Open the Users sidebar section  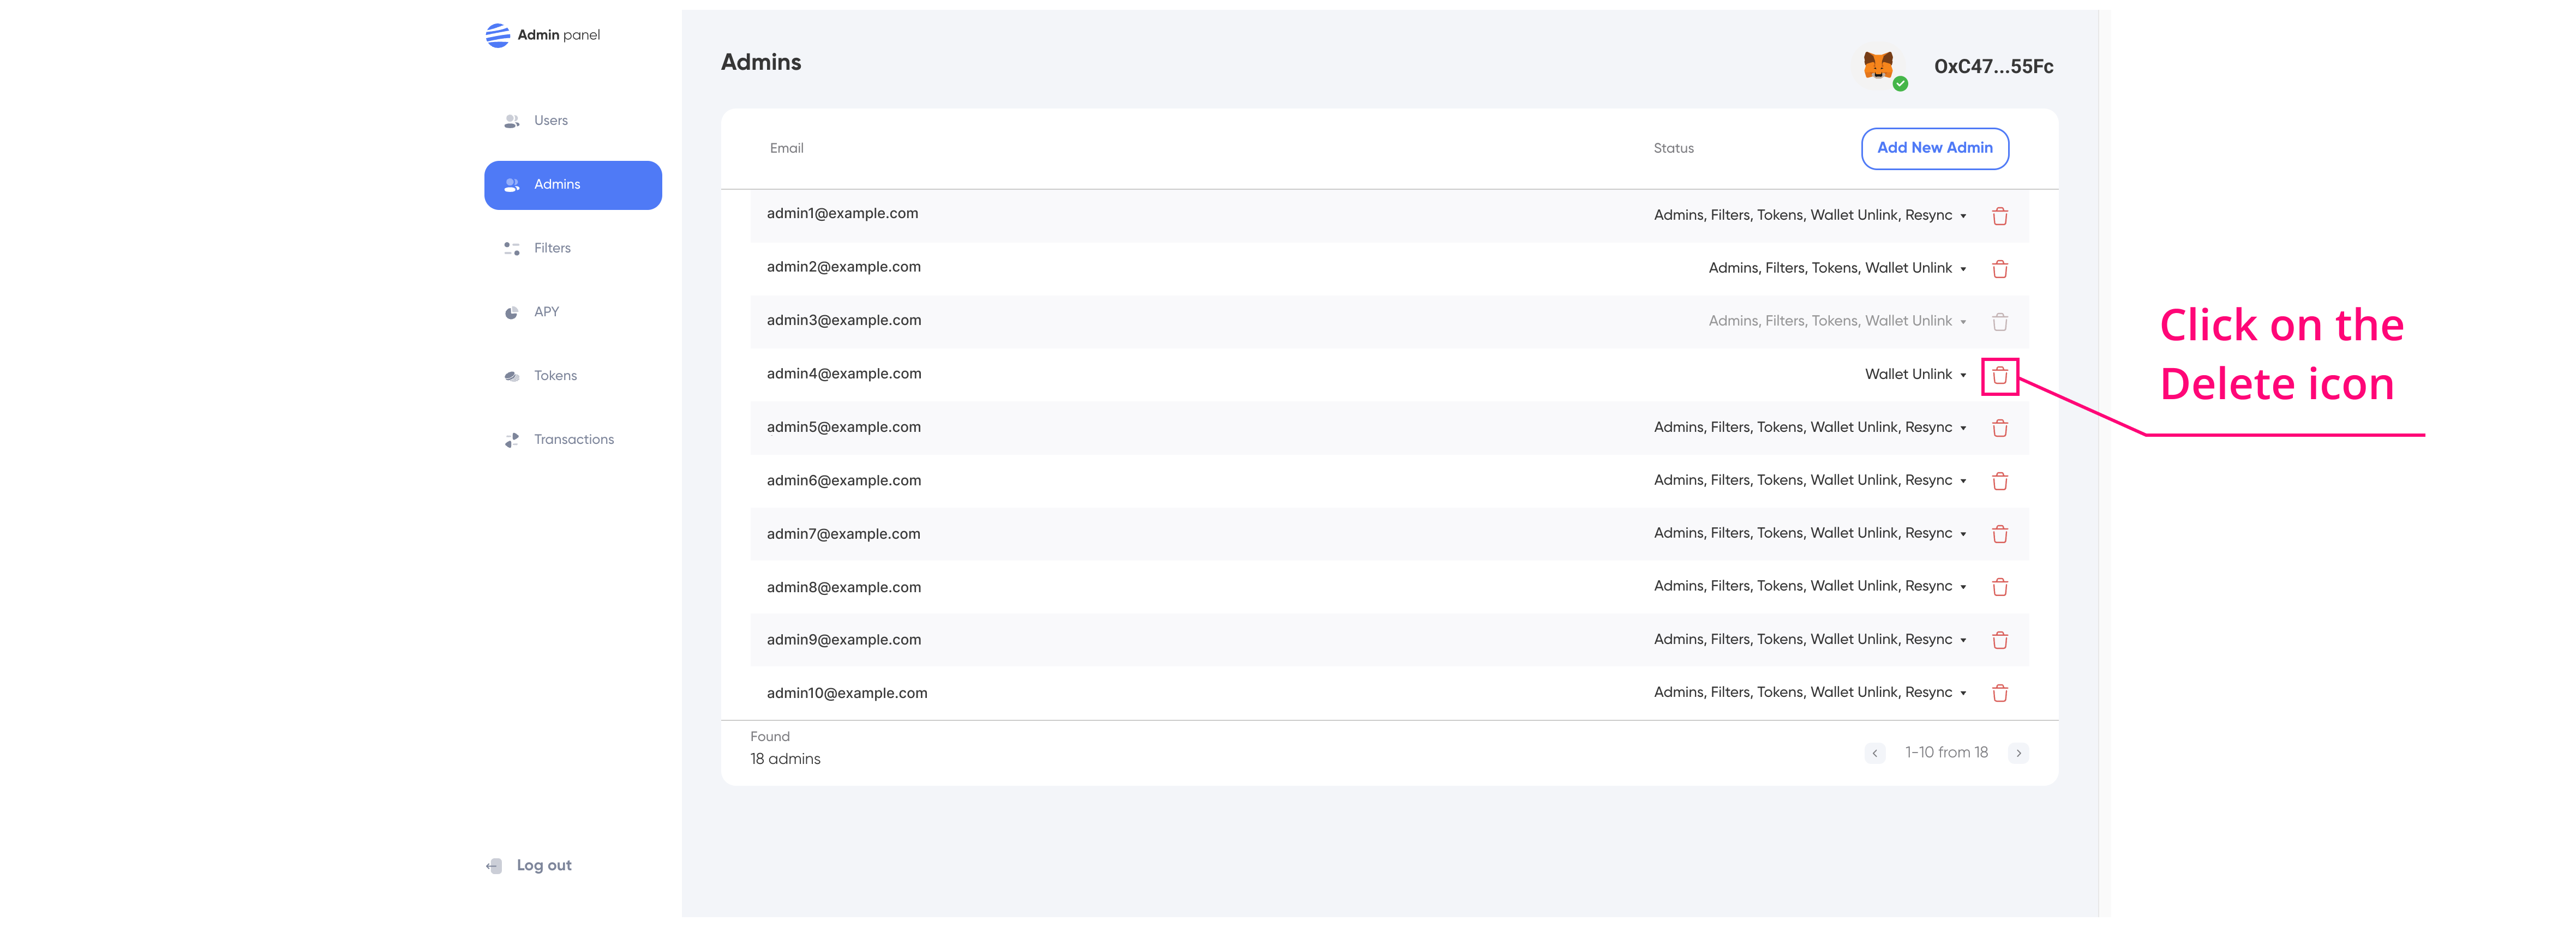550,121
